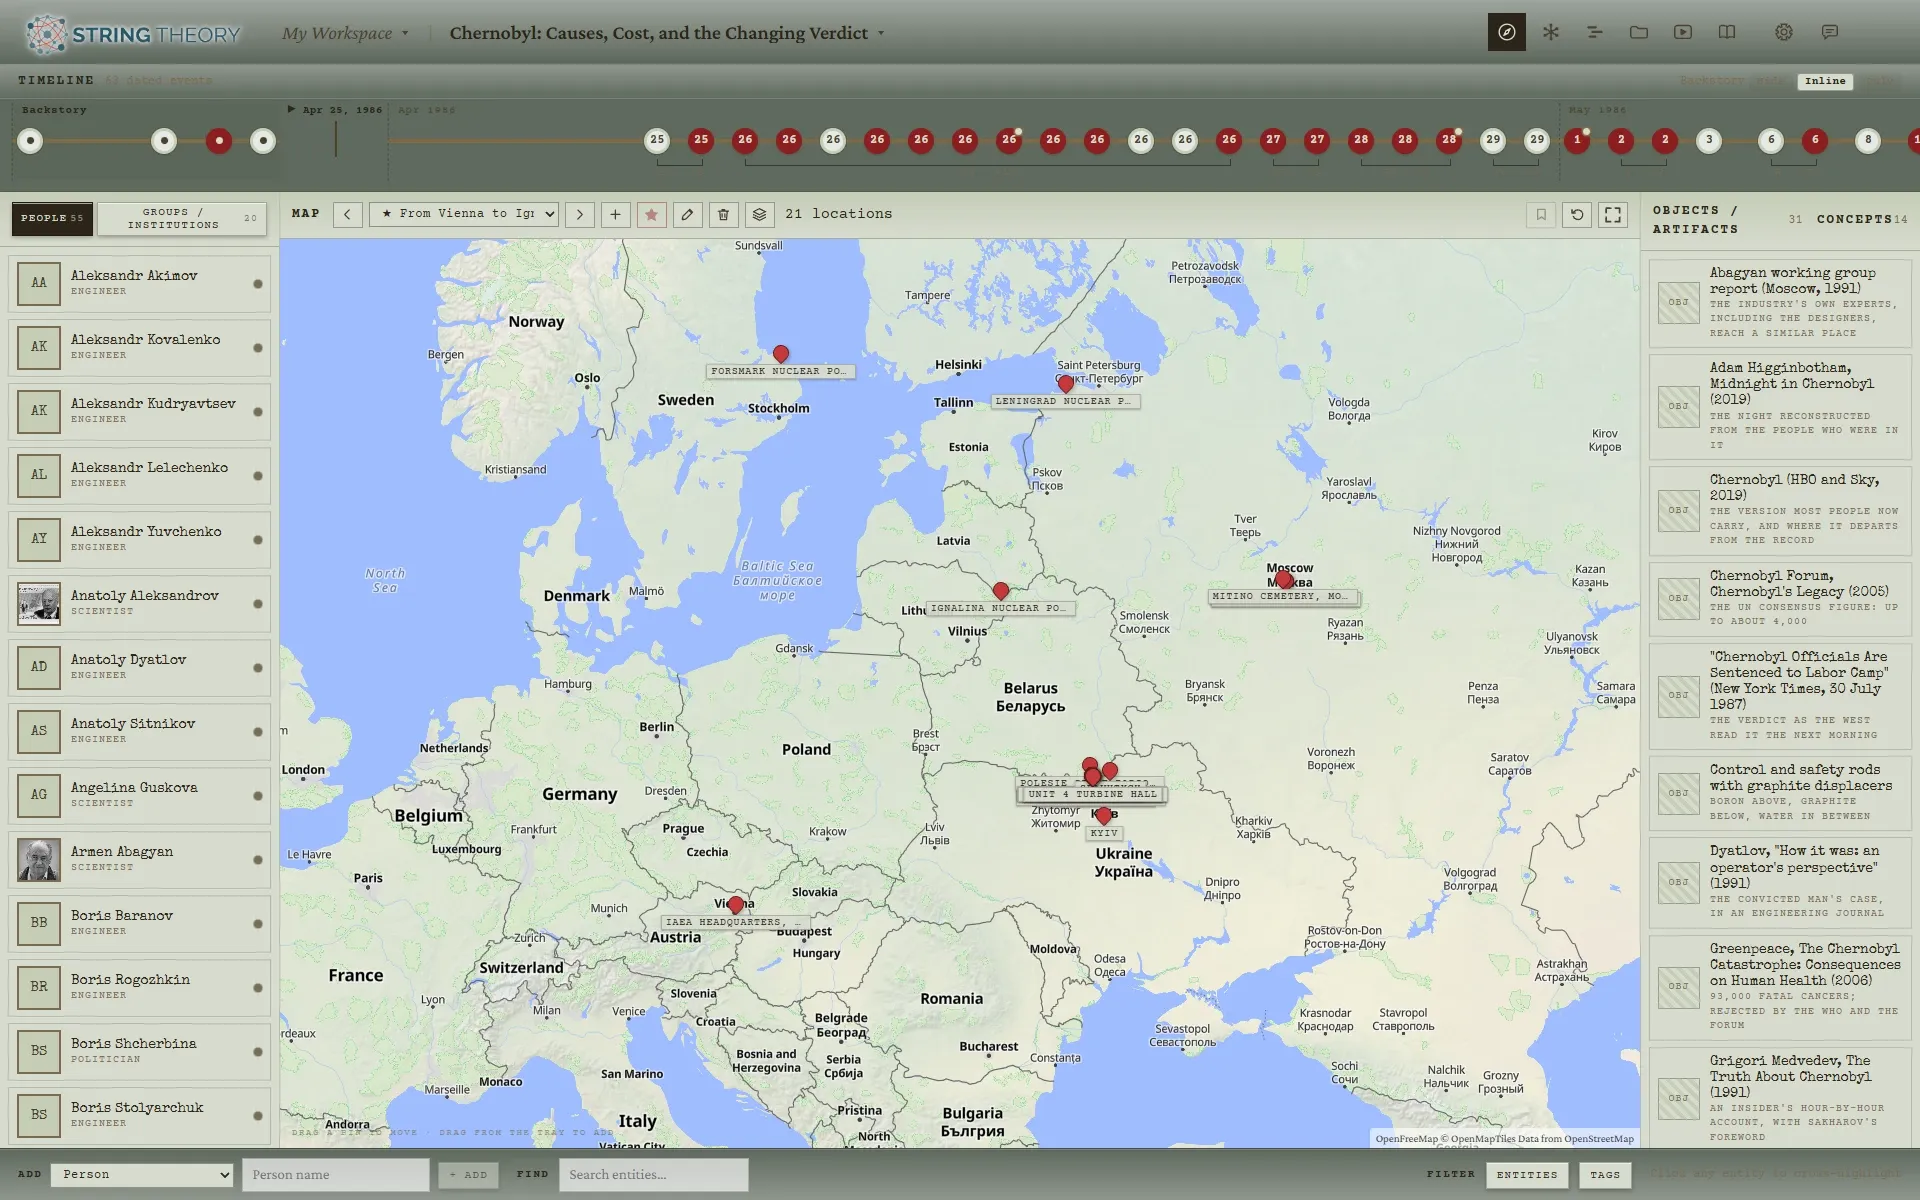Go to next map view
Image resolution: width=1920 pixels, height=1200 pixels.
pyautogui.click(x=580, y=214)
